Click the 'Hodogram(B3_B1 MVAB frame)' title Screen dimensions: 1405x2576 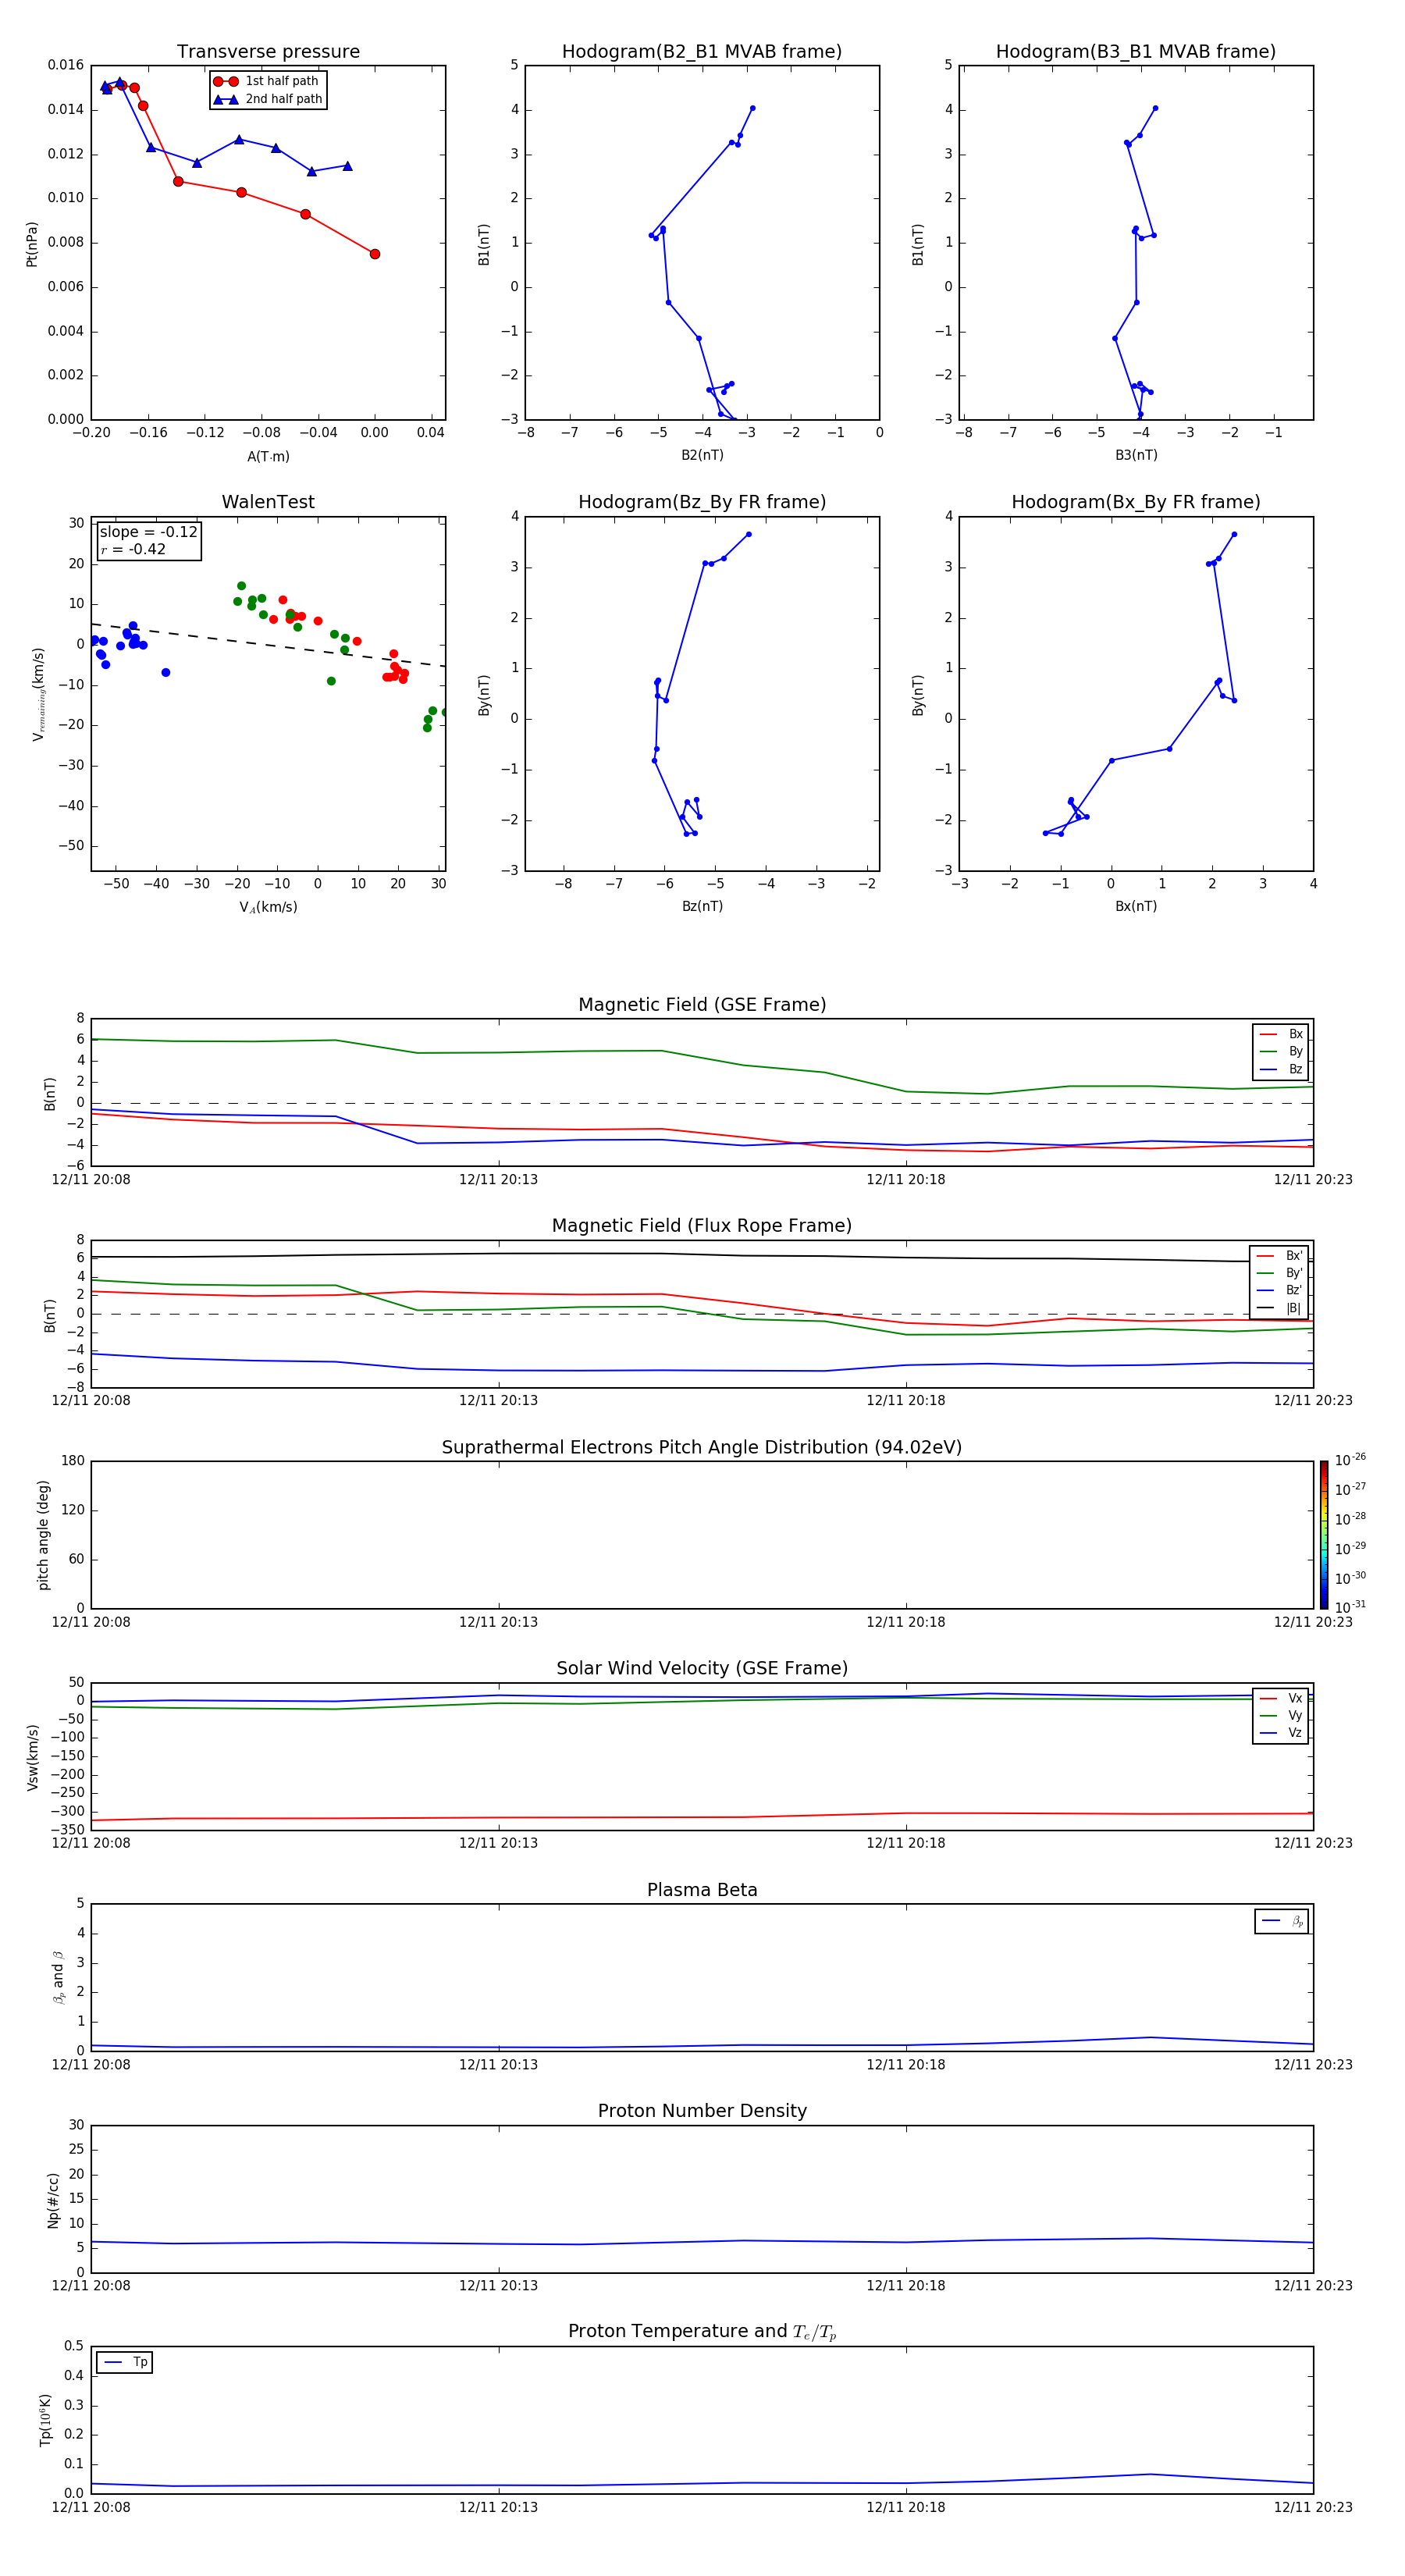point(1136,51)
